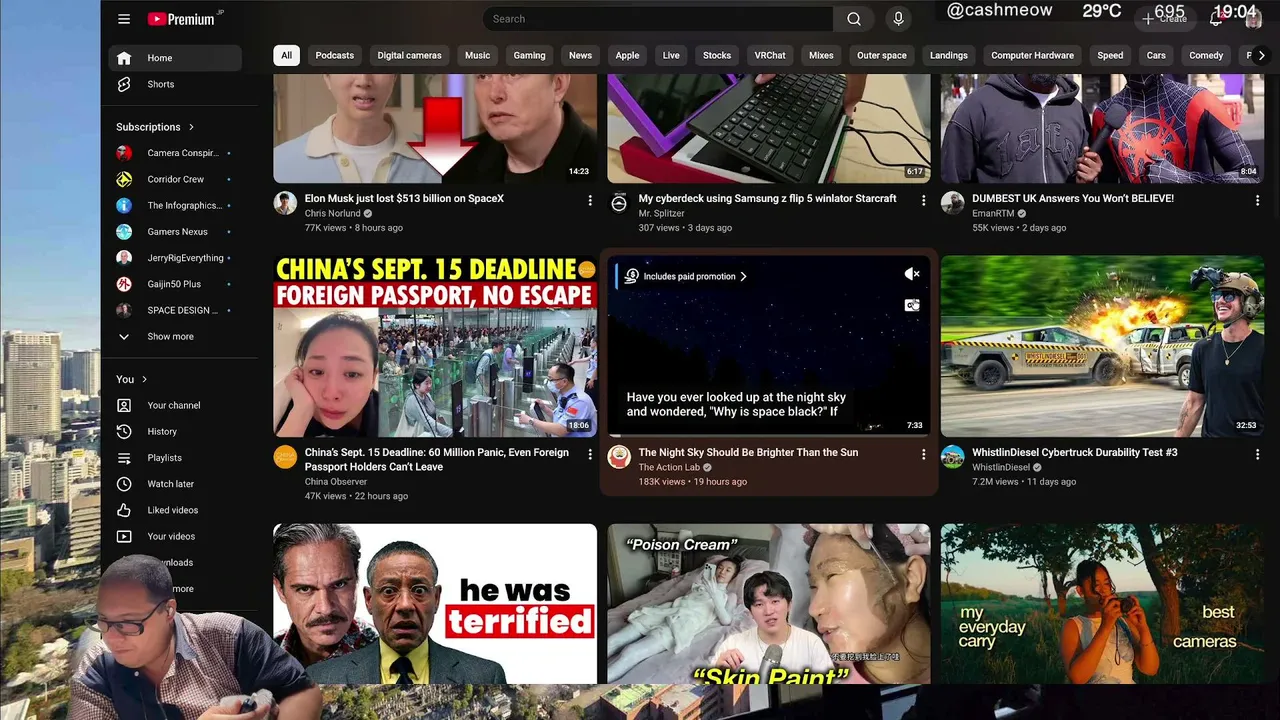
Task: Open watch History in the sidebar
Action: tap(175, 431)
